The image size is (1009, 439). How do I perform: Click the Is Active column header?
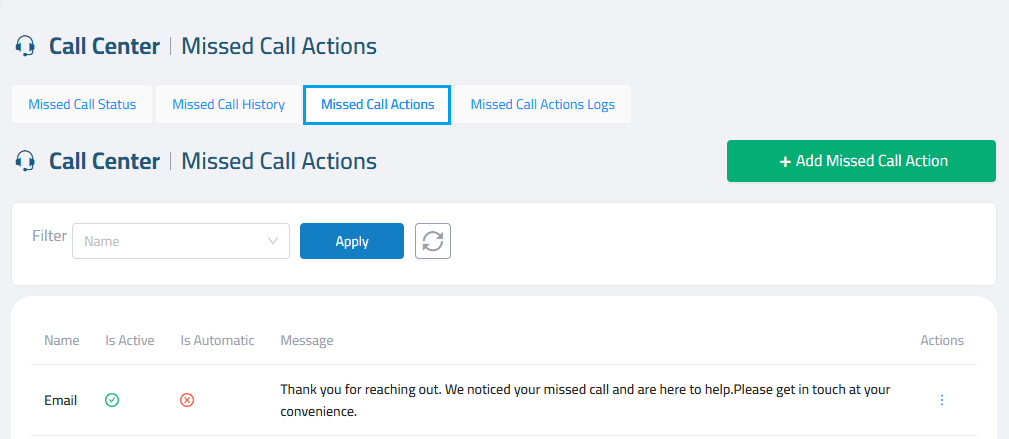(x=130, y=341)
